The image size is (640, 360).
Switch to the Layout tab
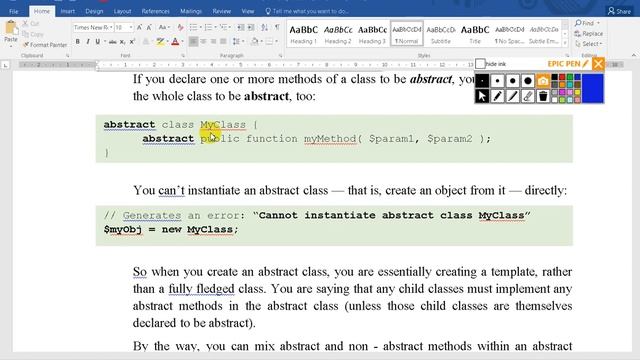pyautogui.click(x=122, y=11)
